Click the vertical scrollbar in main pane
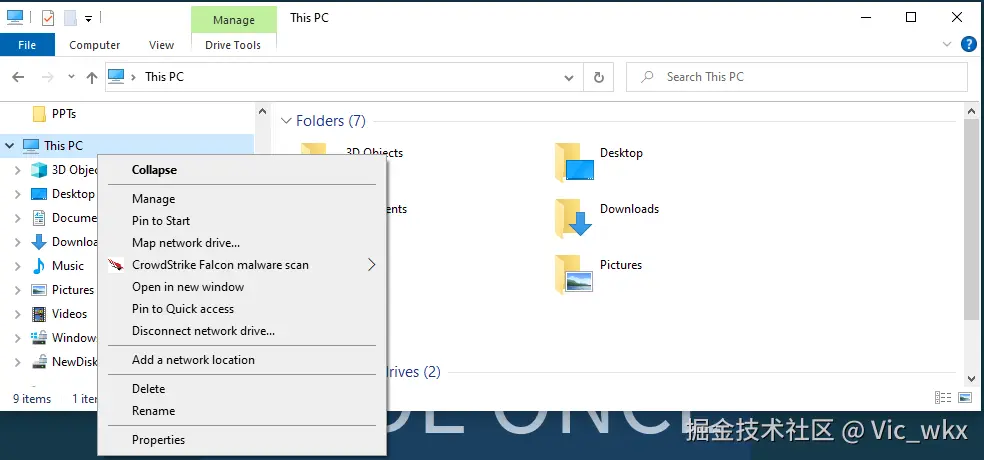 [971, 220]
